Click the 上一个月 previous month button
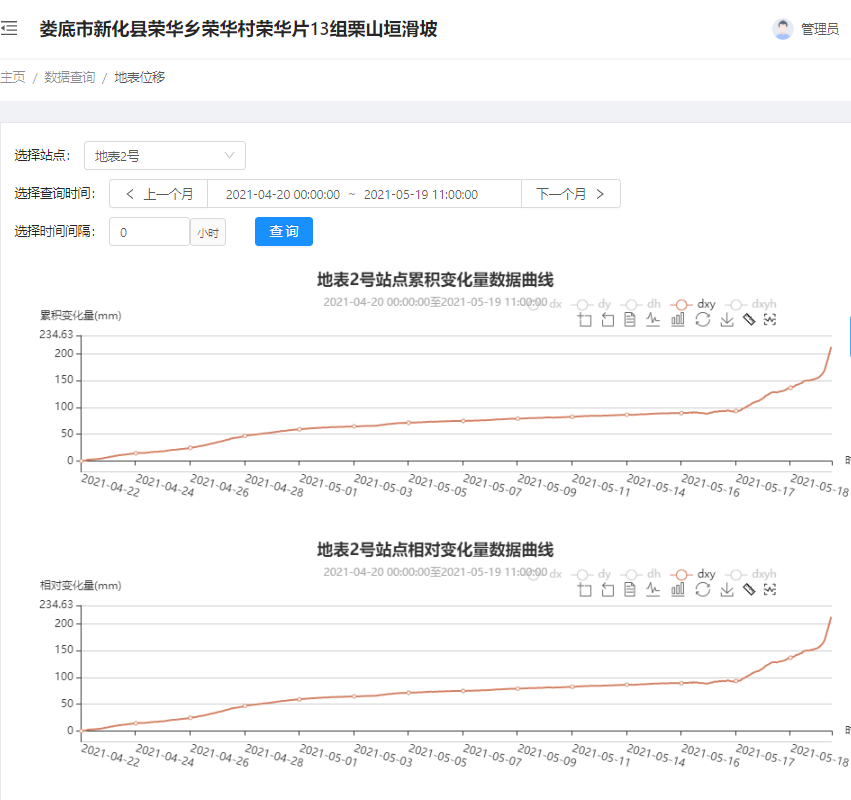 (159, 194)
